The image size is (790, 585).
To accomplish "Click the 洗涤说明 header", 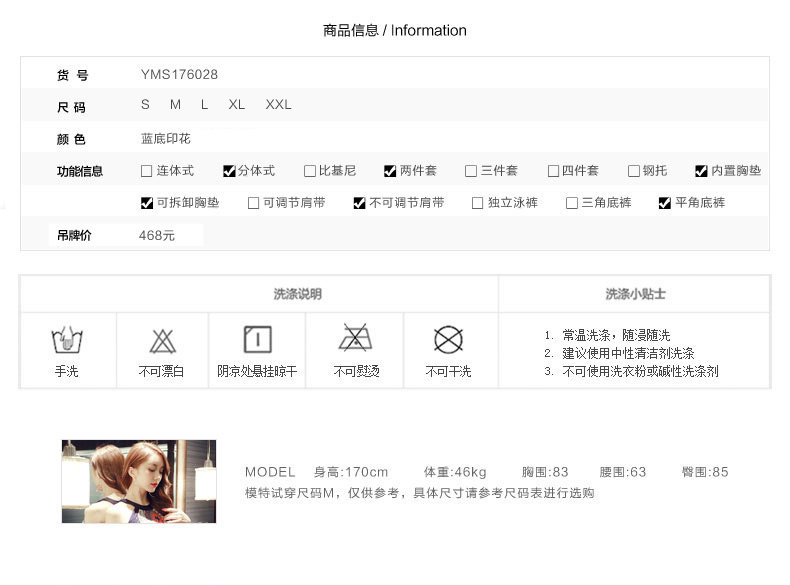I will pos(297,294).
